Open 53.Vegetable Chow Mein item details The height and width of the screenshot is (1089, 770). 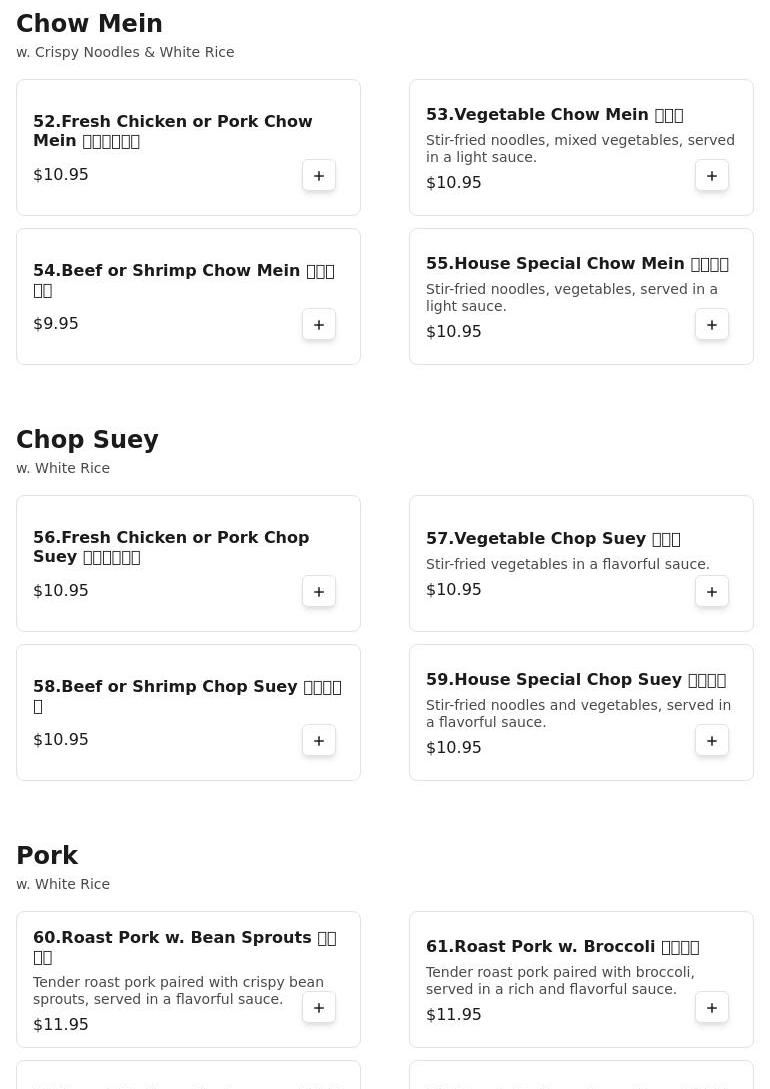click(555, 115)
